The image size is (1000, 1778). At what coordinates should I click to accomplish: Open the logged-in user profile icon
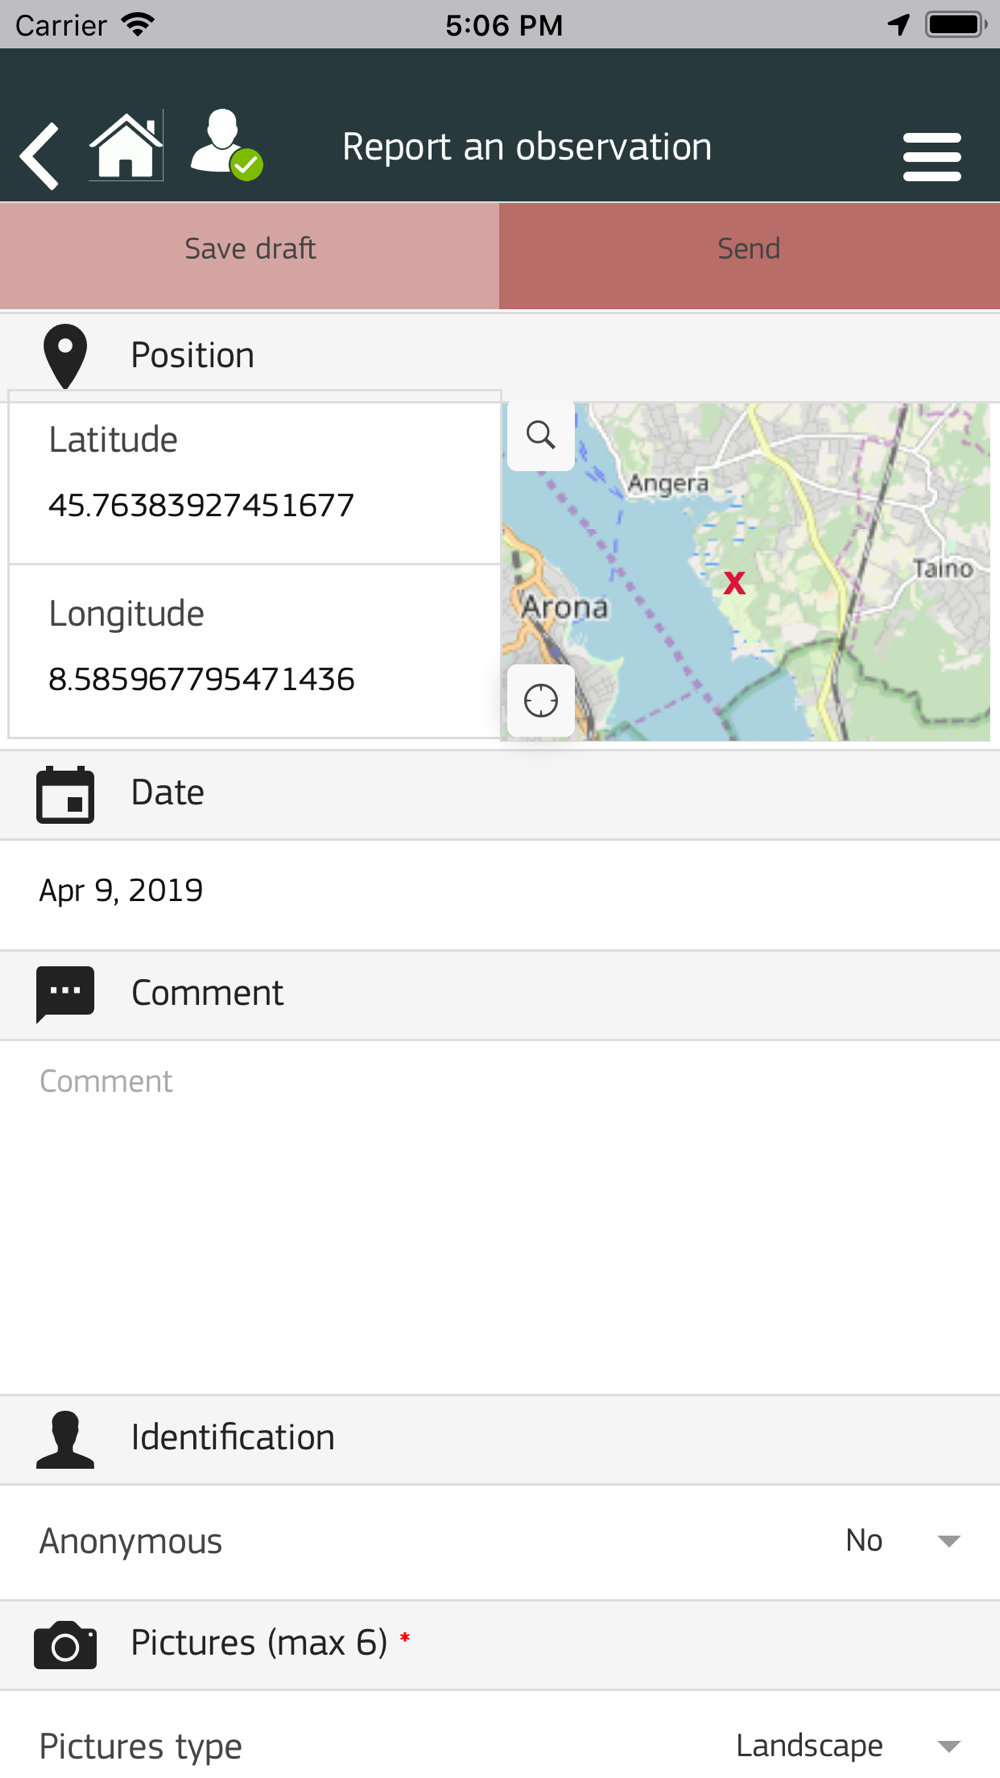[226, 145]
